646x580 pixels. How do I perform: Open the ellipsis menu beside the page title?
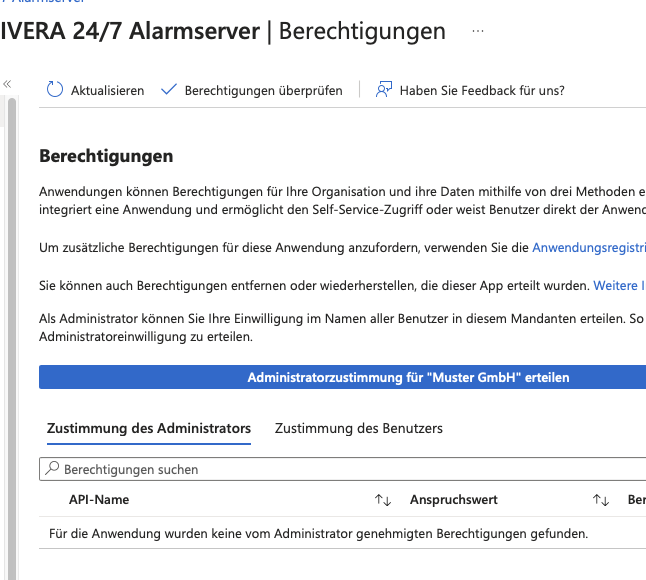[x=478, y=31]
